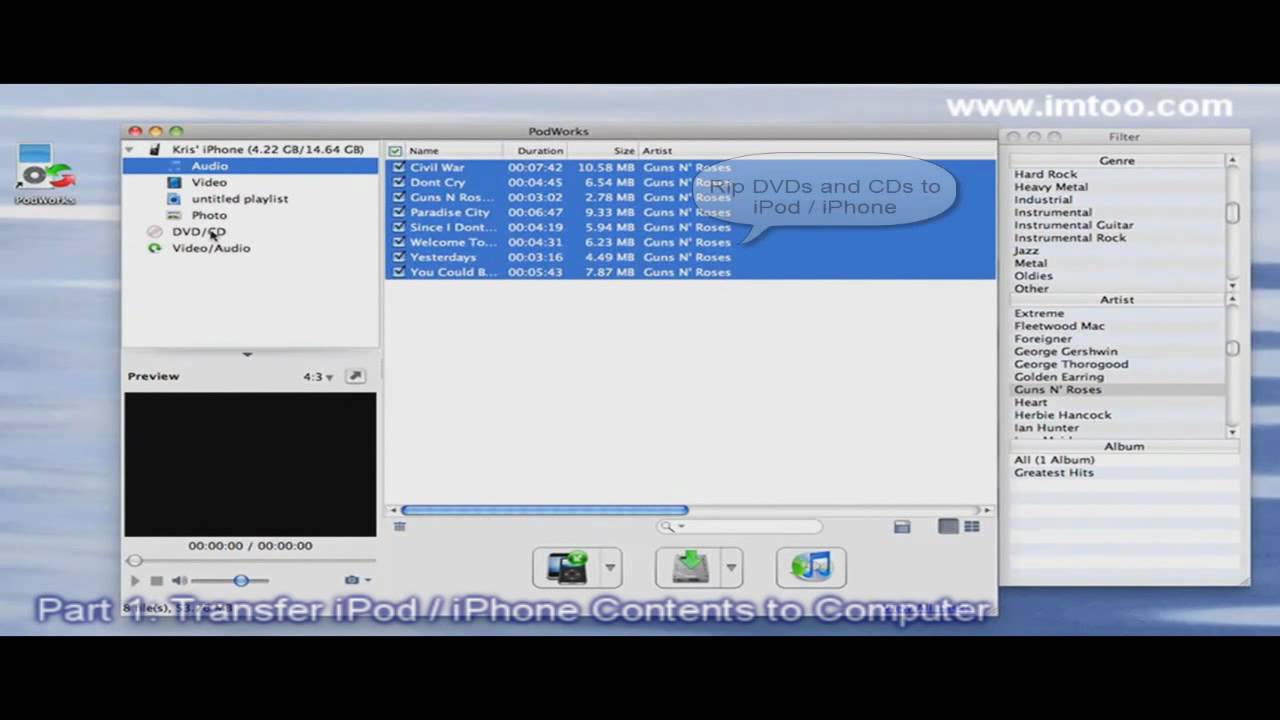Screen dimensions: 1280x720
Task: Click the Video/Audio convert icon
Action: [154, 248]
